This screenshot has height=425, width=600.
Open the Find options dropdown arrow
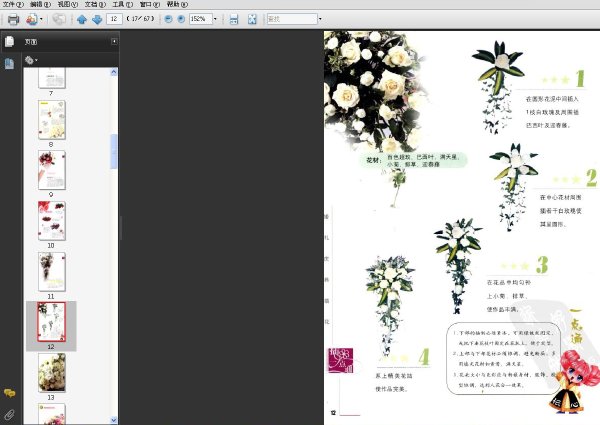tap(320, 19)
